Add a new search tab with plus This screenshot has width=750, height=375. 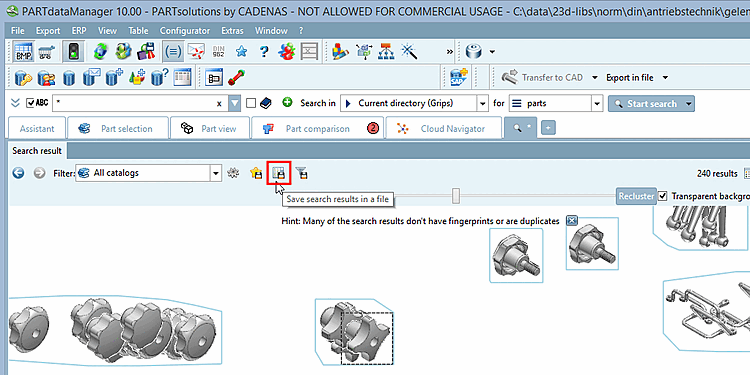tap(548, 128)
